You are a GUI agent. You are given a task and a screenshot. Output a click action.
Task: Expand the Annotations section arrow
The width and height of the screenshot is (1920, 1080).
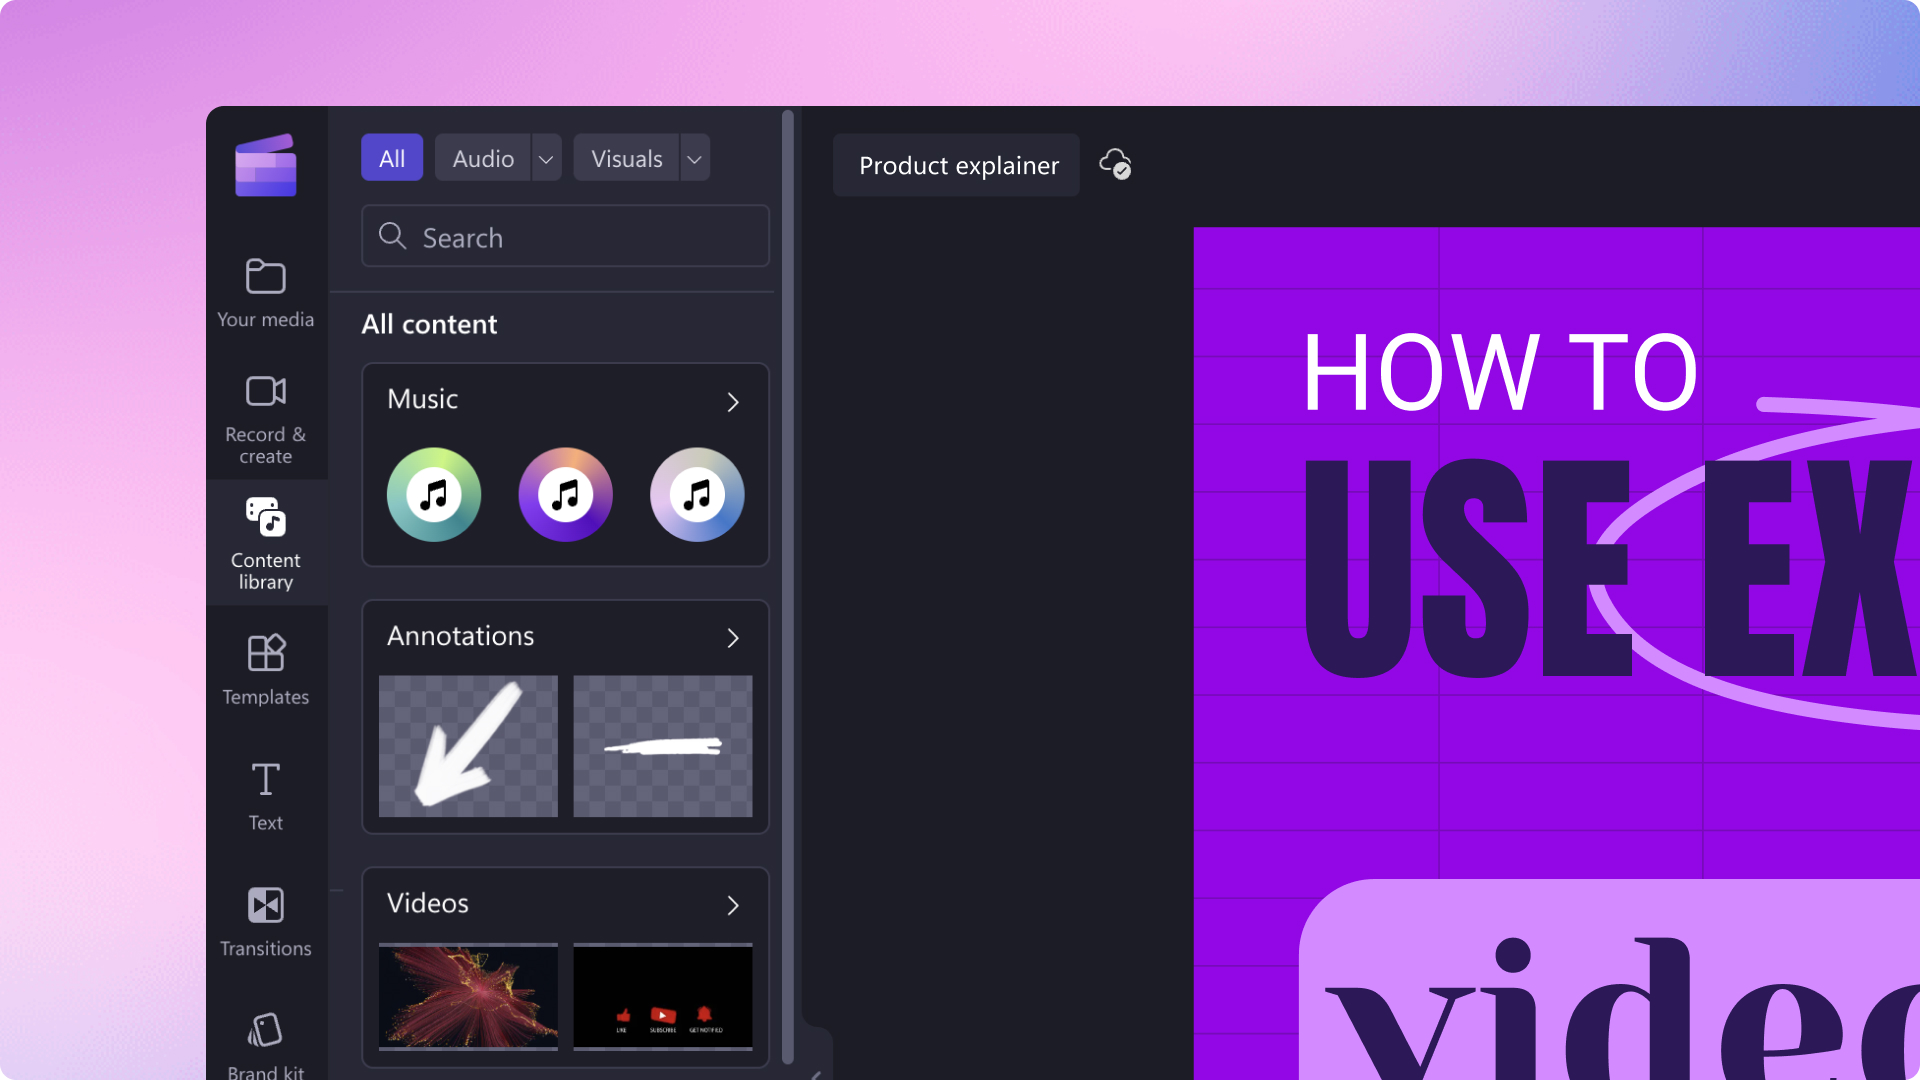(732, 640)
